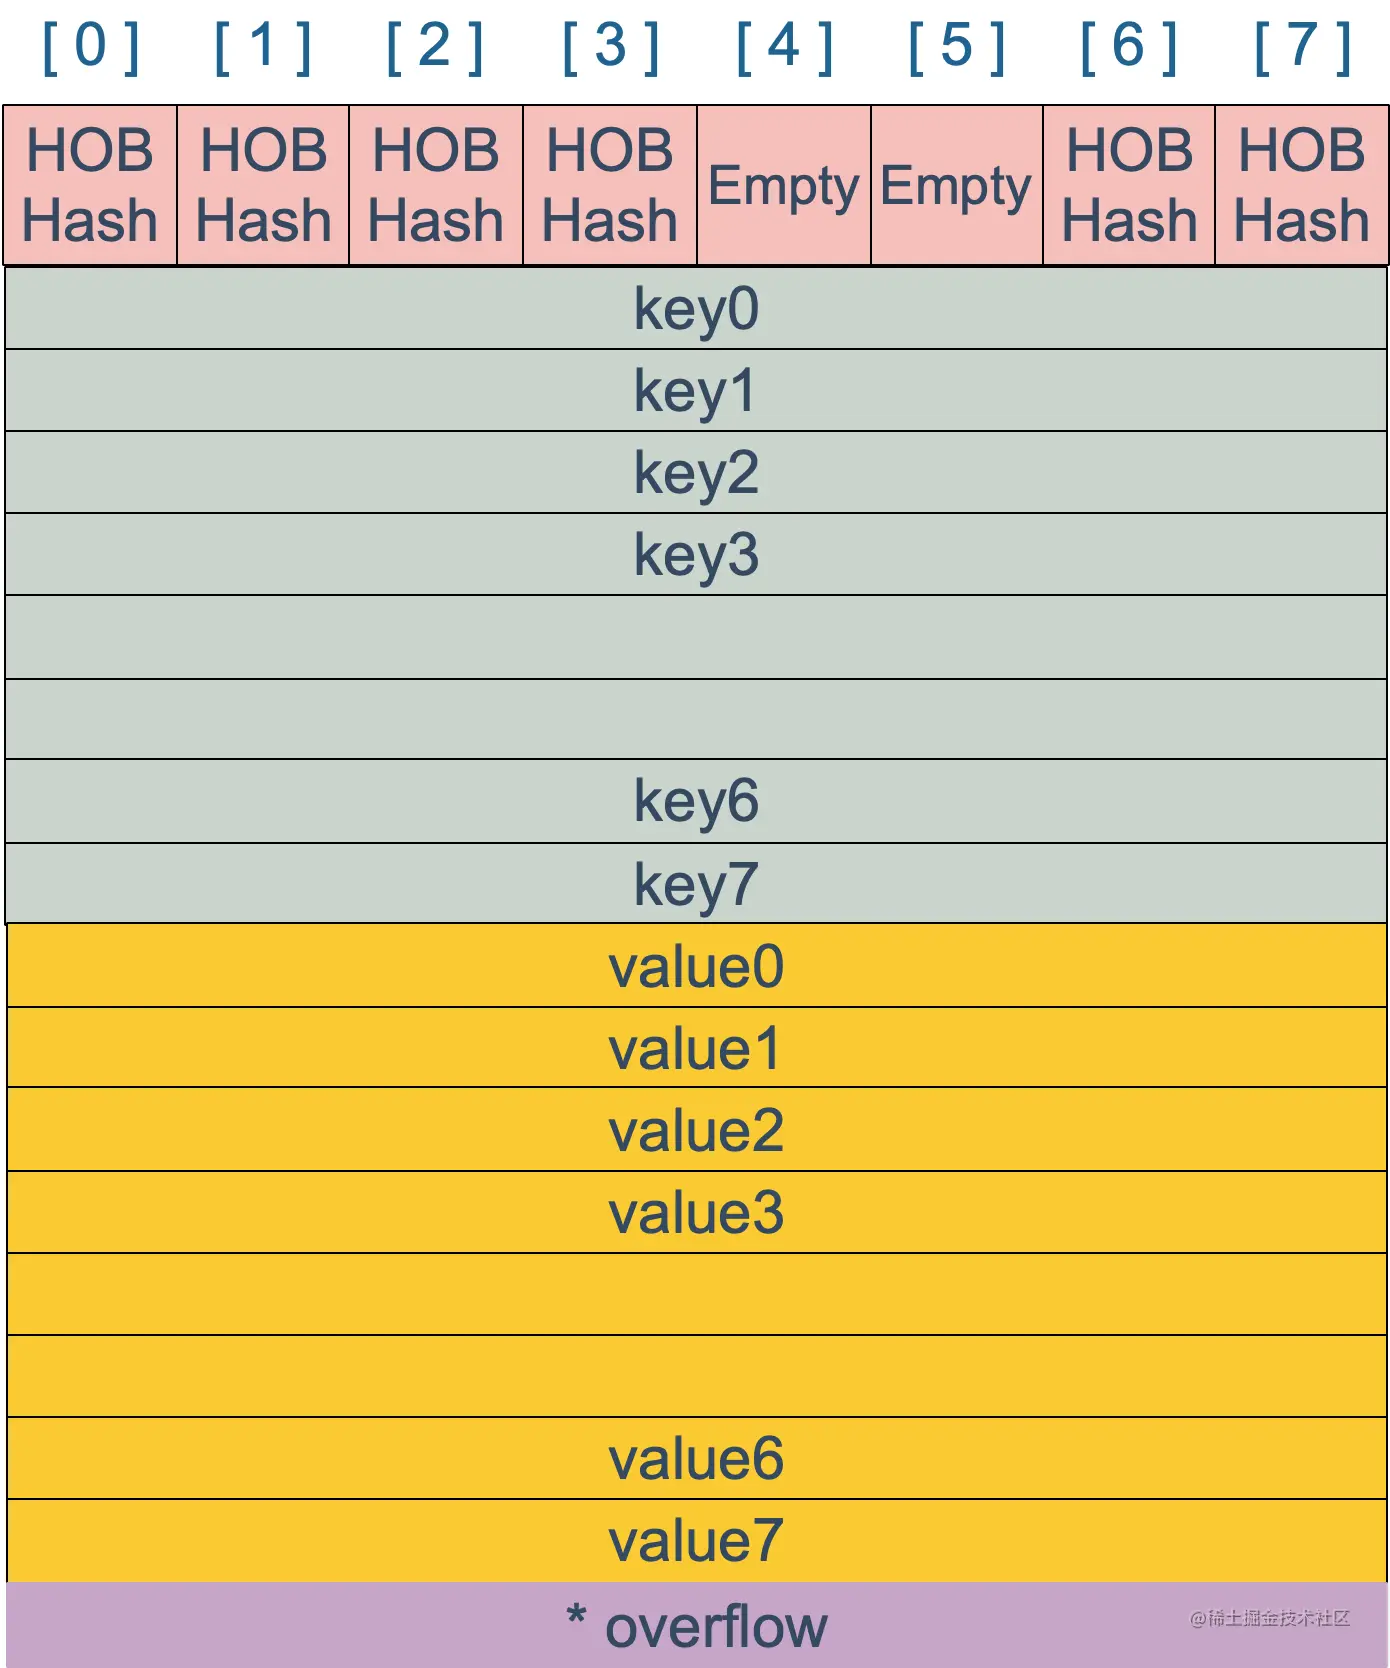
Task: Click the value6 row
Action: (x=696, y=1458)
